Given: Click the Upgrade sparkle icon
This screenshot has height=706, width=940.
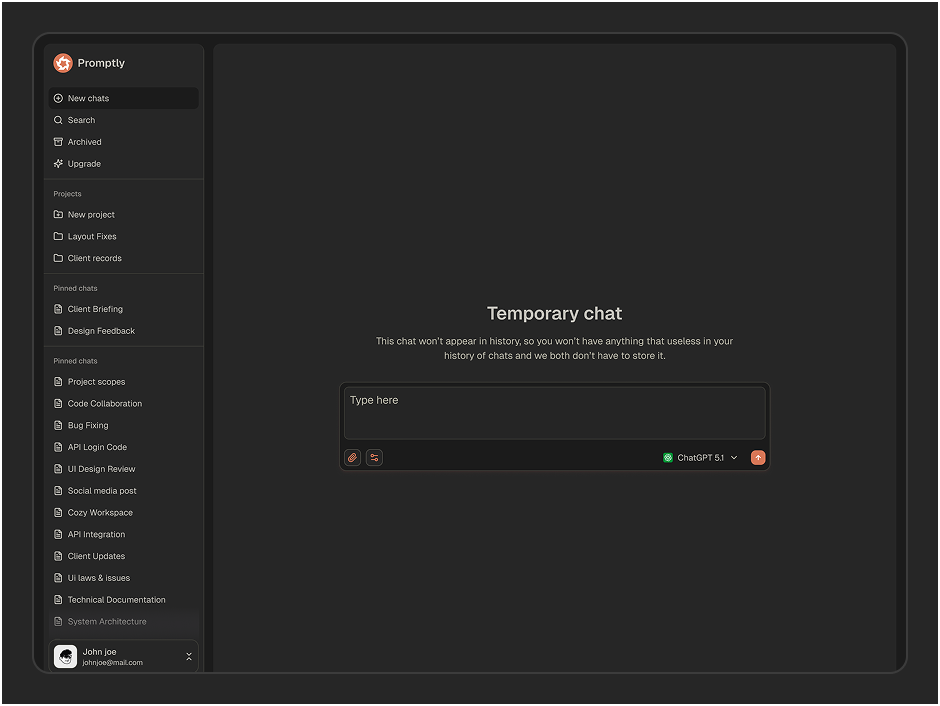Looking at the screenshot, I should pyautogui.click(x=58, y=164).
